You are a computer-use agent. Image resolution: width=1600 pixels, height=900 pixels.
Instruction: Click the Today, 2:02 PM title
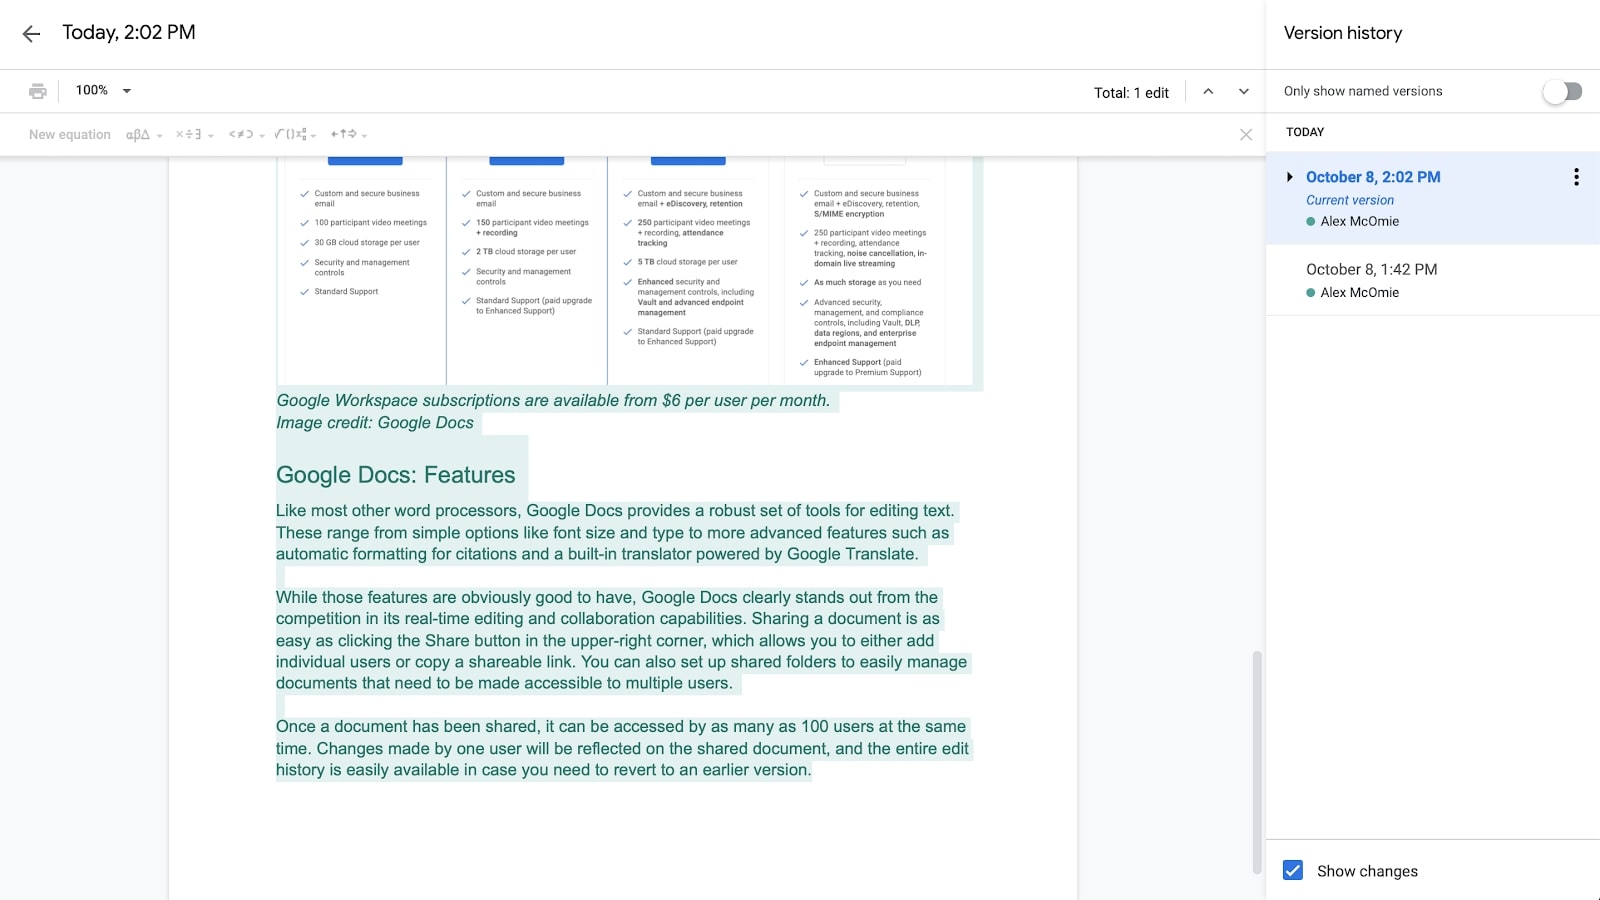(129, 32)
